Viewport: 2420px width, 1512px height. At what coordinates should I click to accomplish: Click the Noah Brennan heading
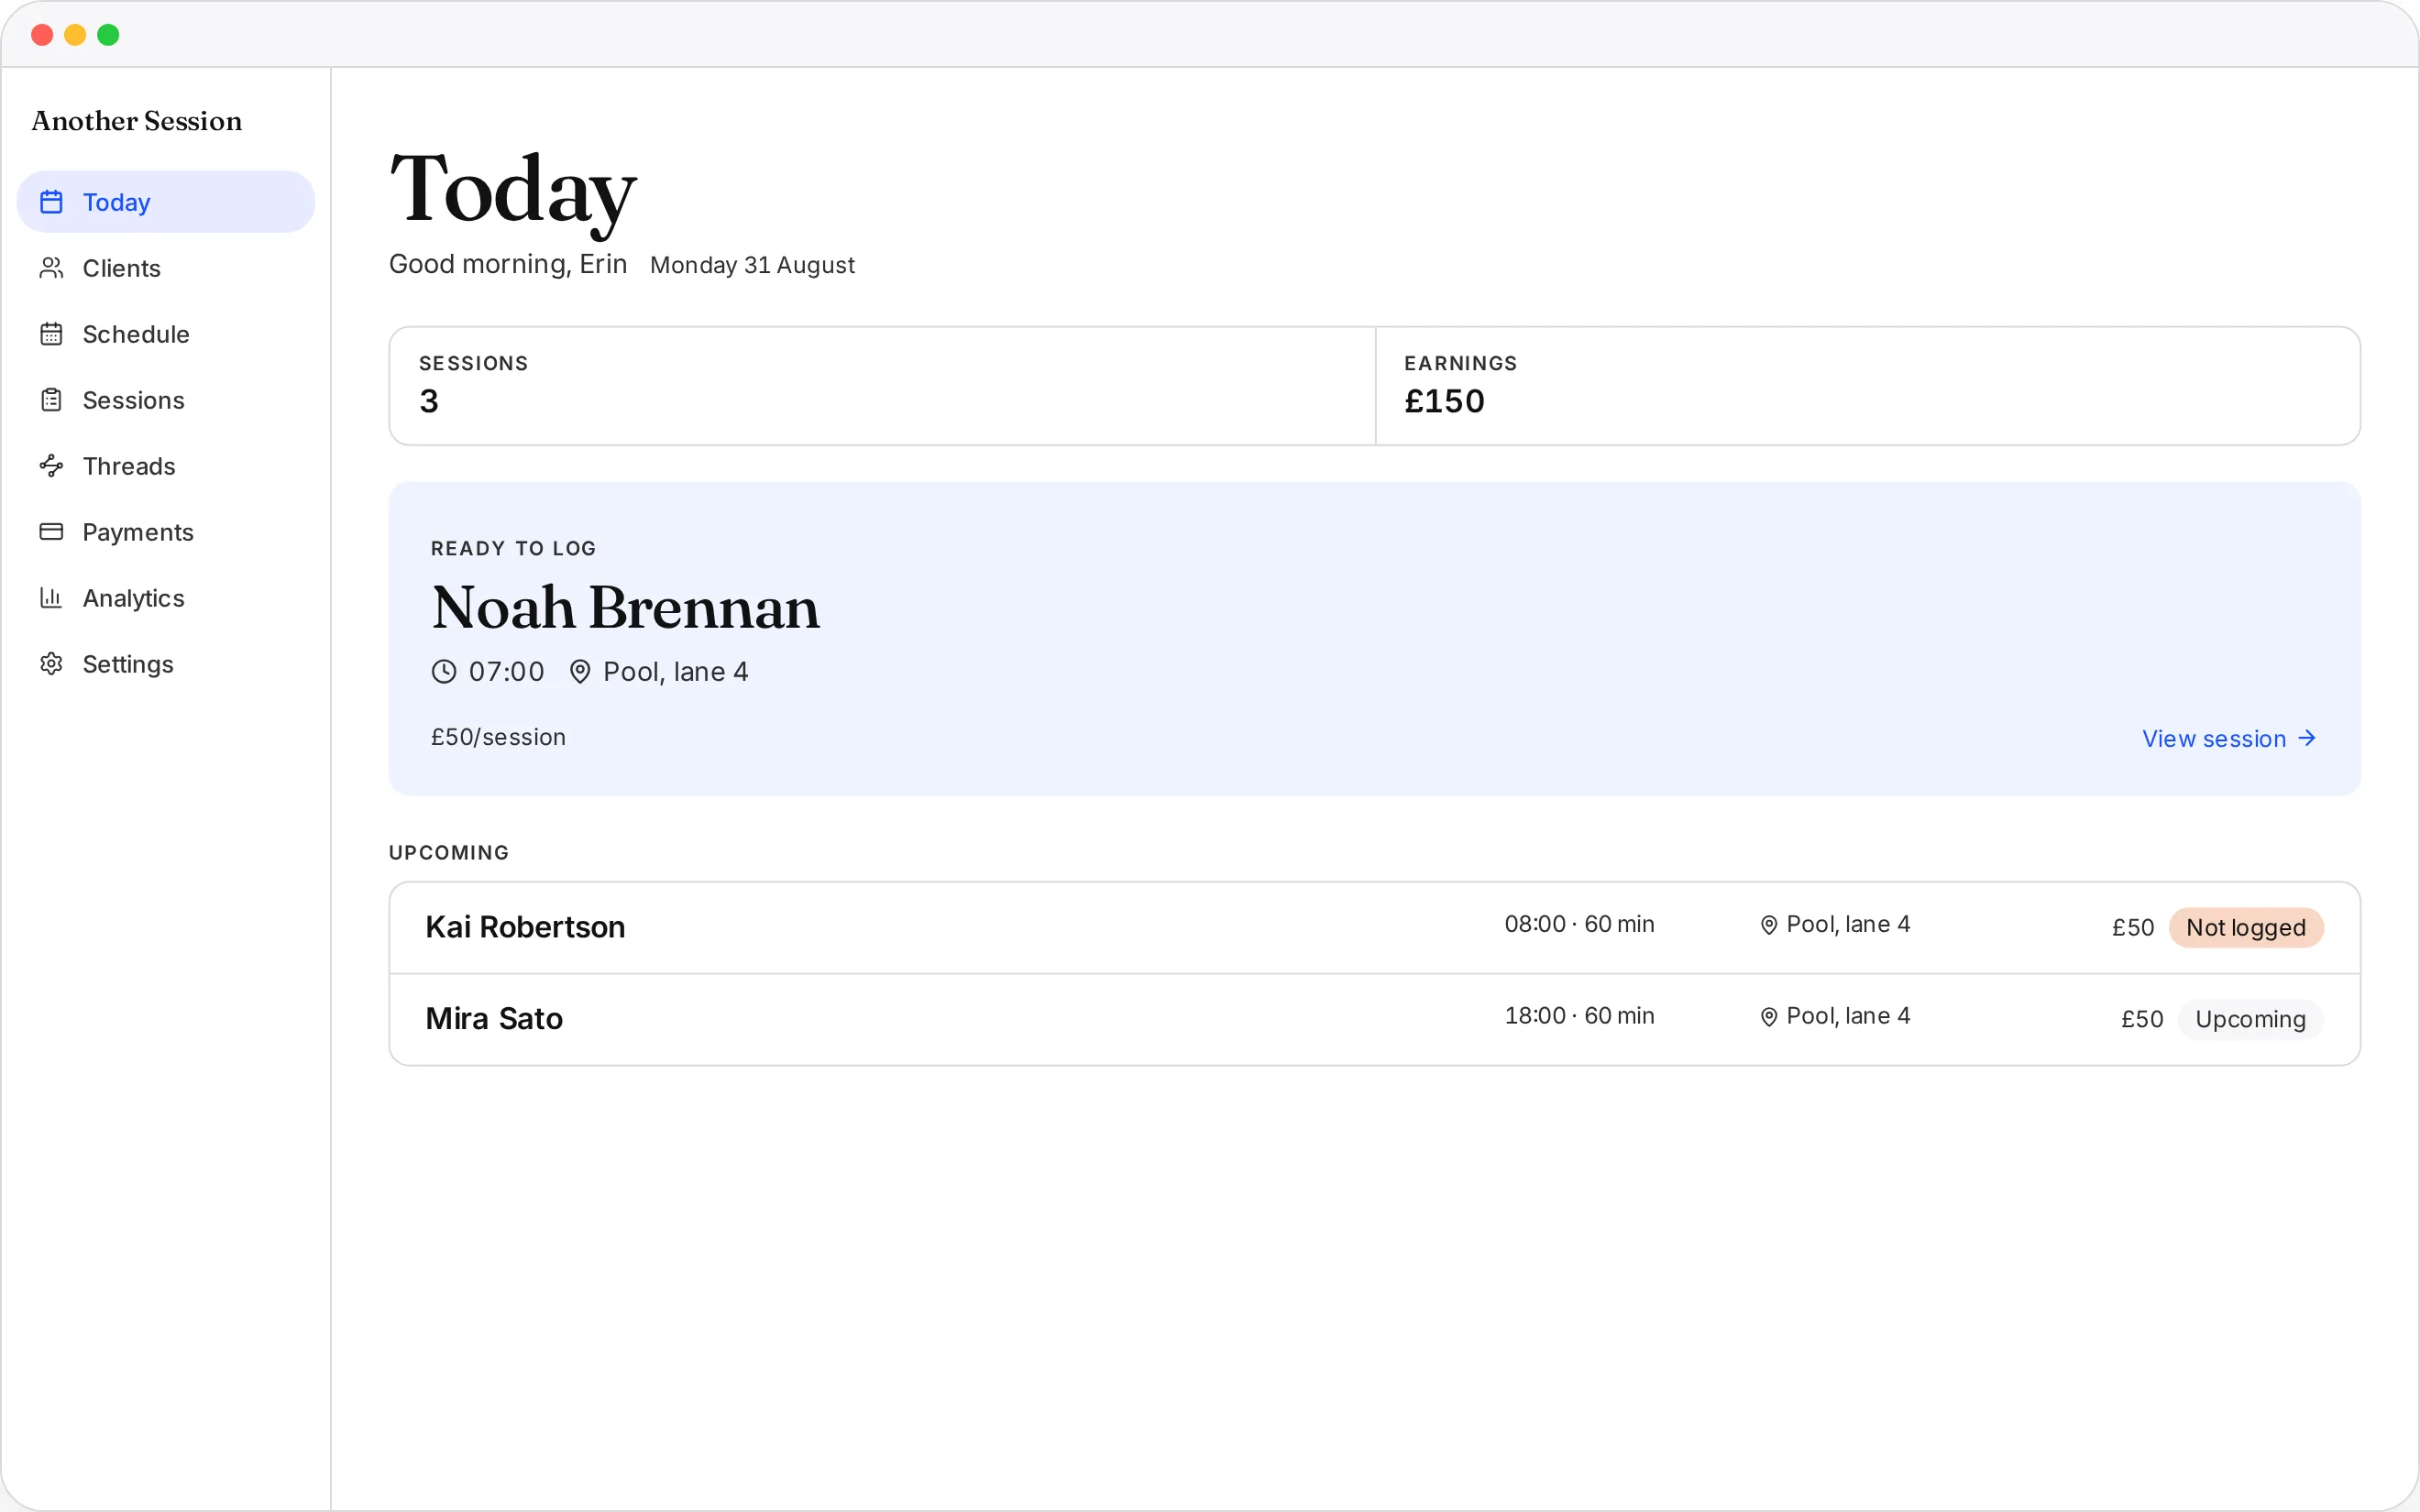pyautogui.click(x=625, y=607)
